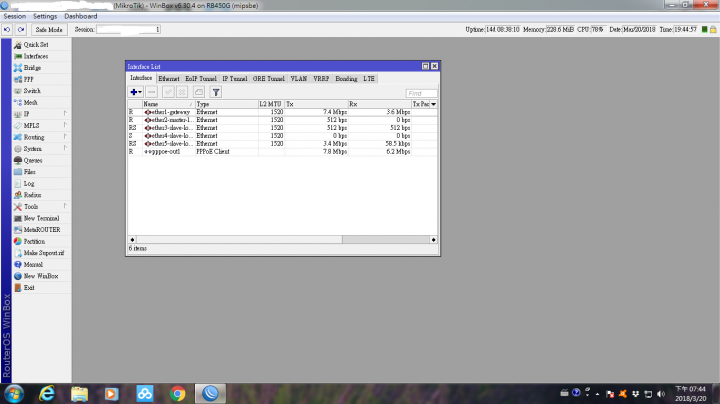Open the Session menu
The image size is (720, 404).
pos(15,16)
